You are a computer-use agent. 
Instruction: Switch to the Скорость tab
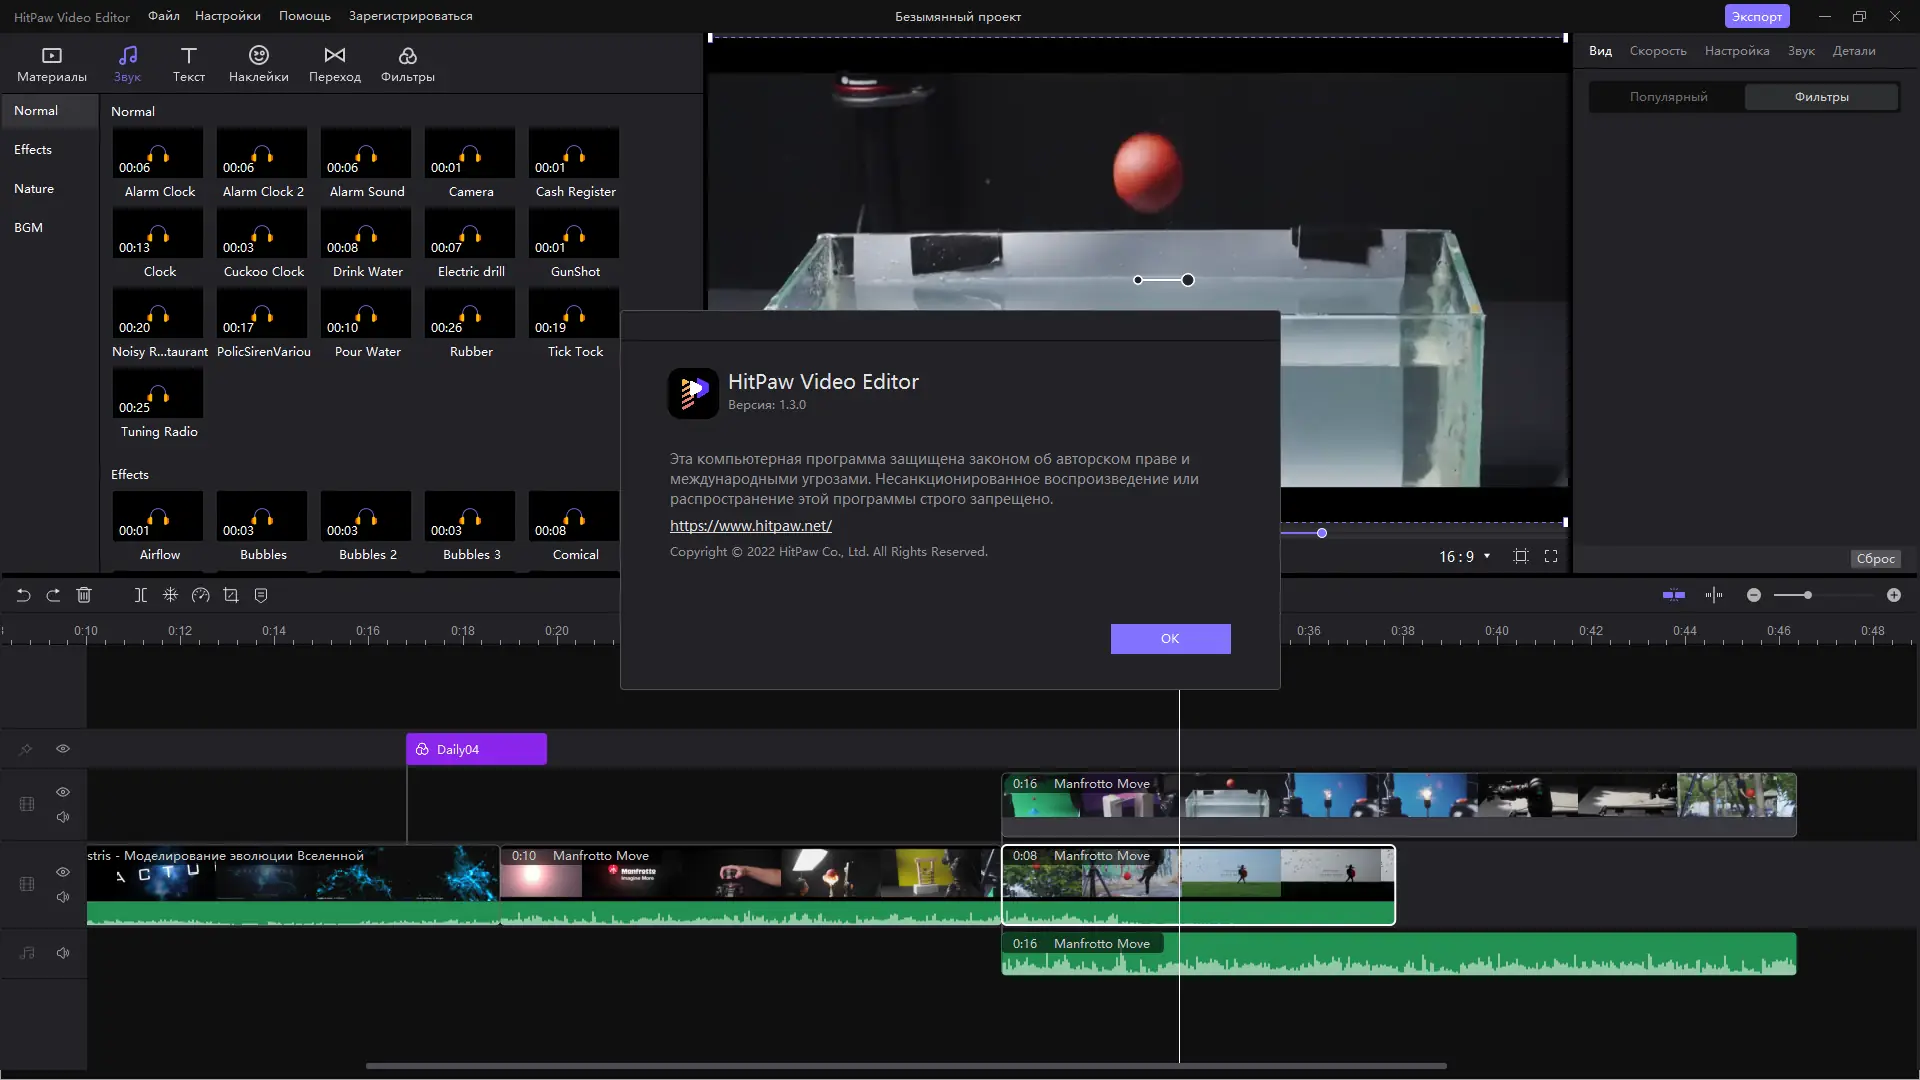[1657, 51]
